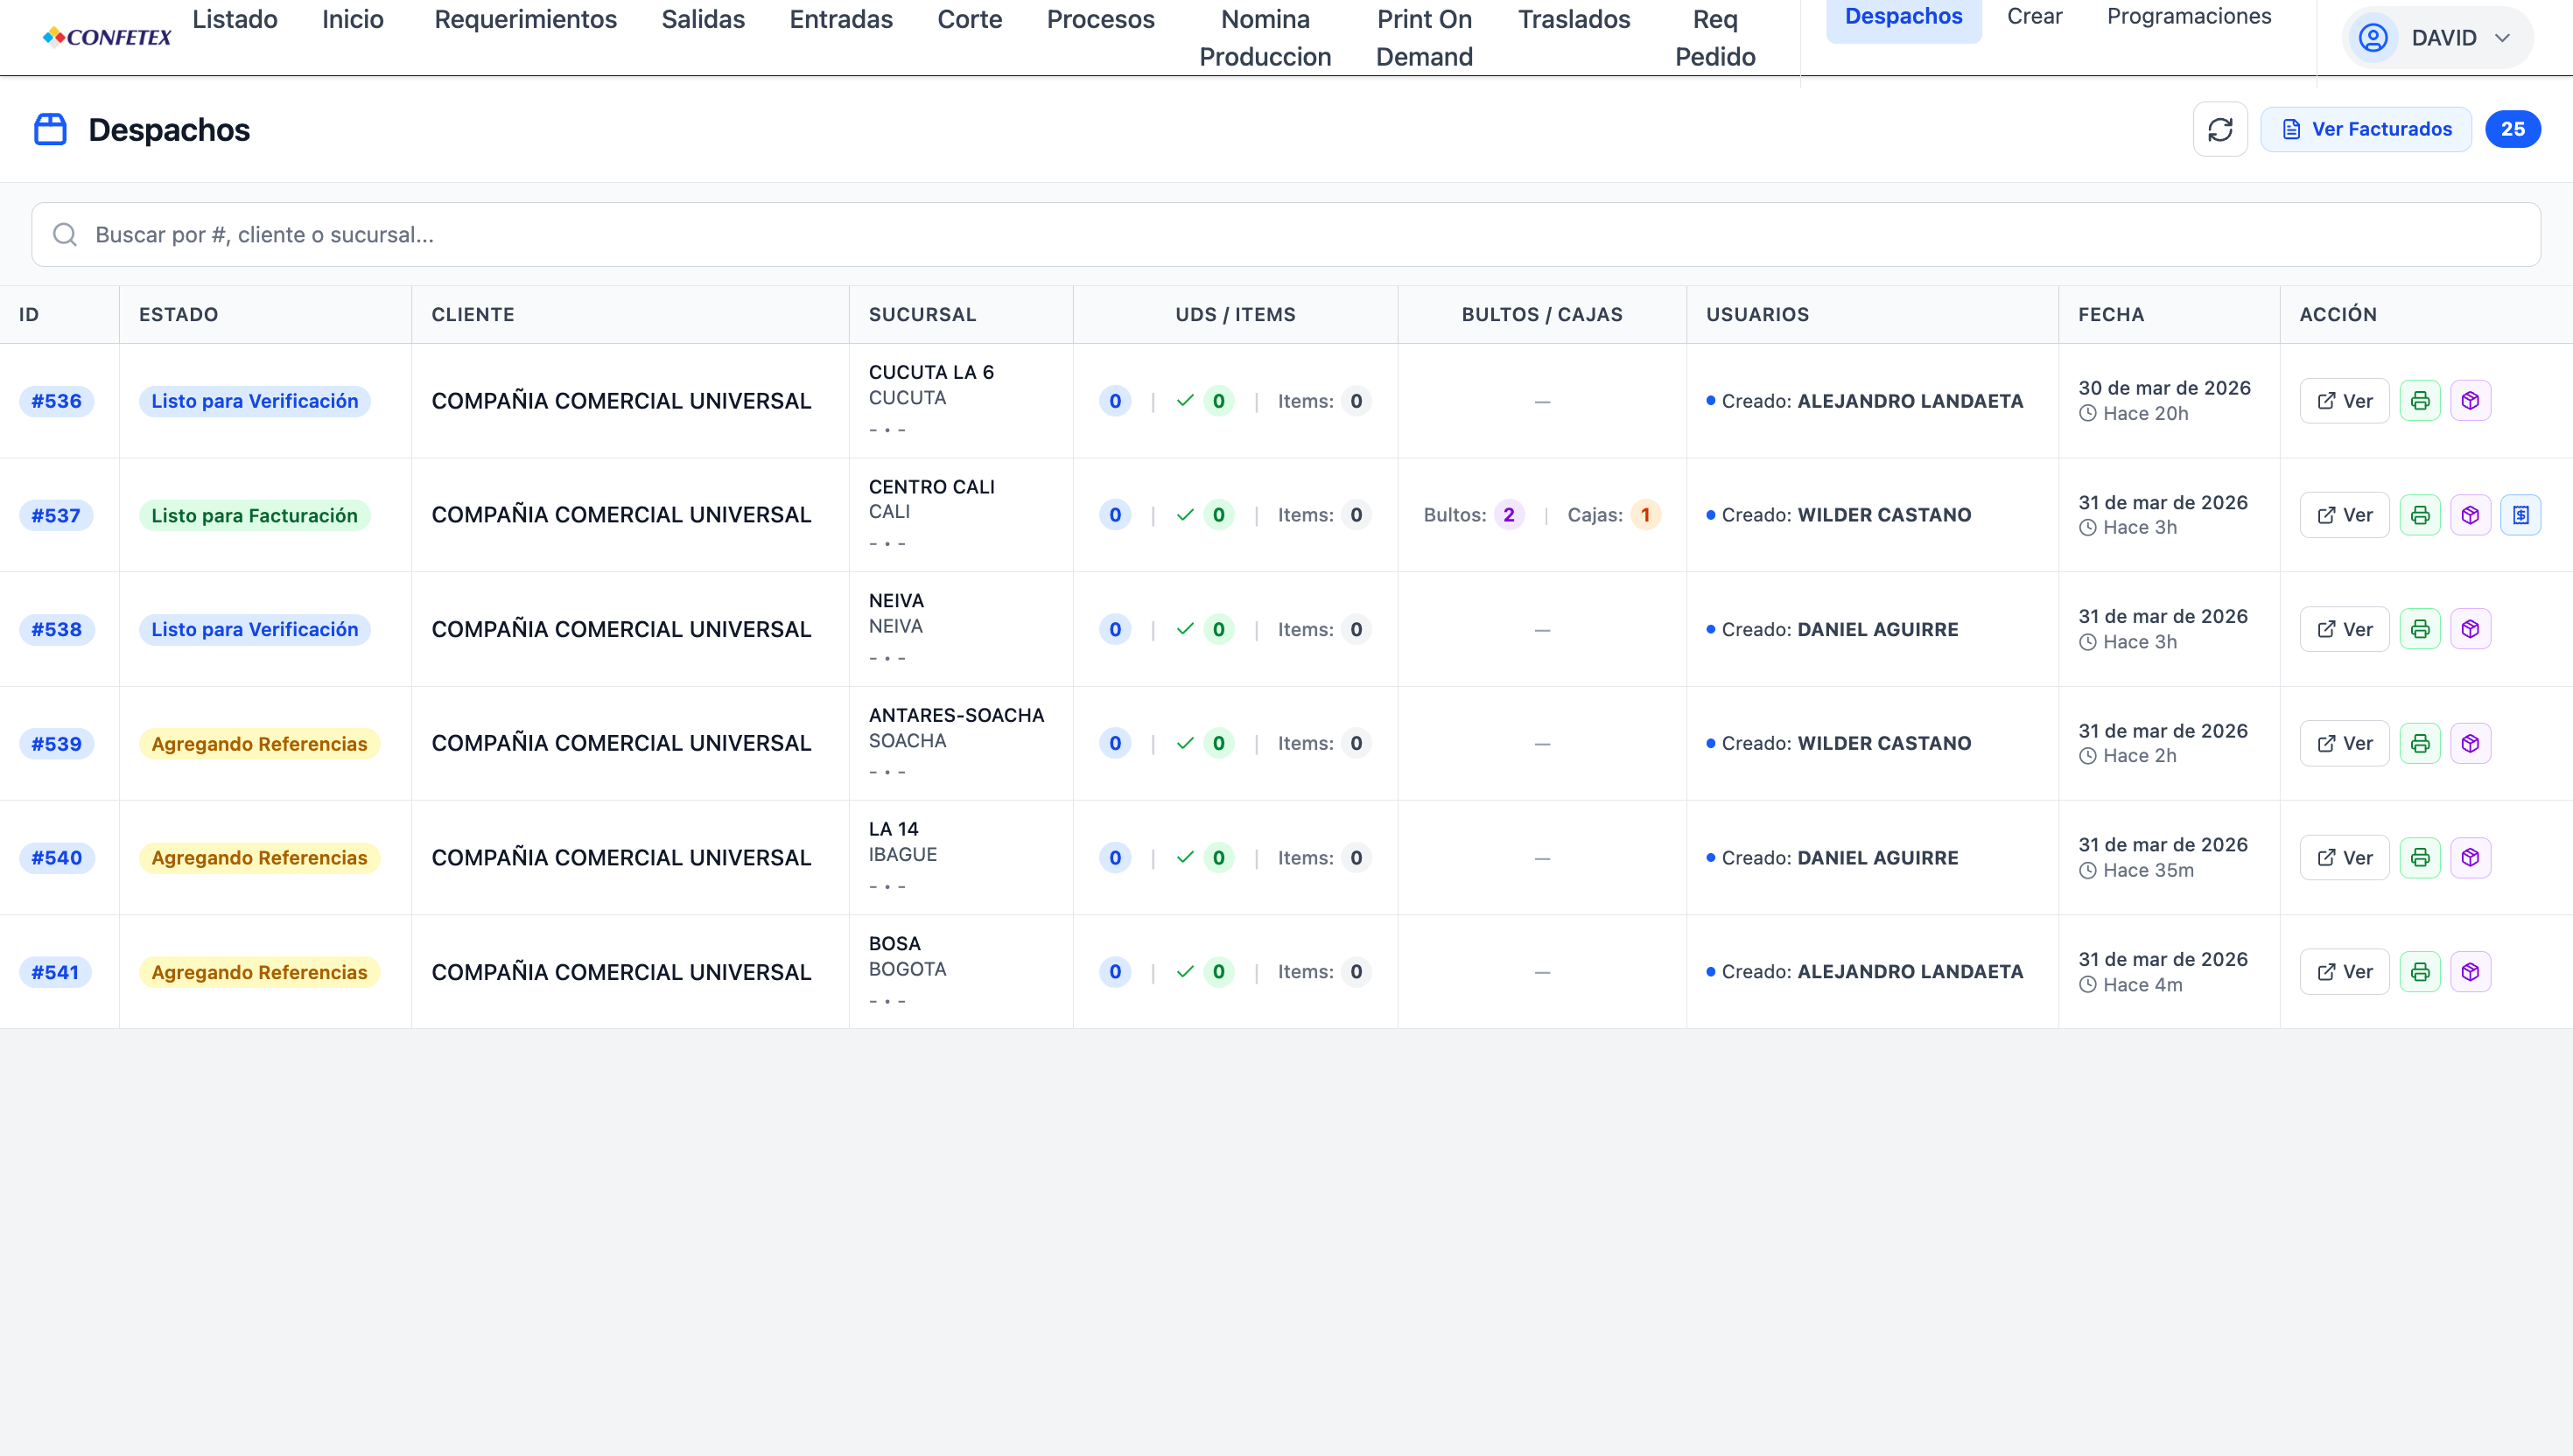Image resolution: width=2573 pixels, height=1456 pixels.
Task: Click Ver button for dispatch #538
Action: [2344, 629]
